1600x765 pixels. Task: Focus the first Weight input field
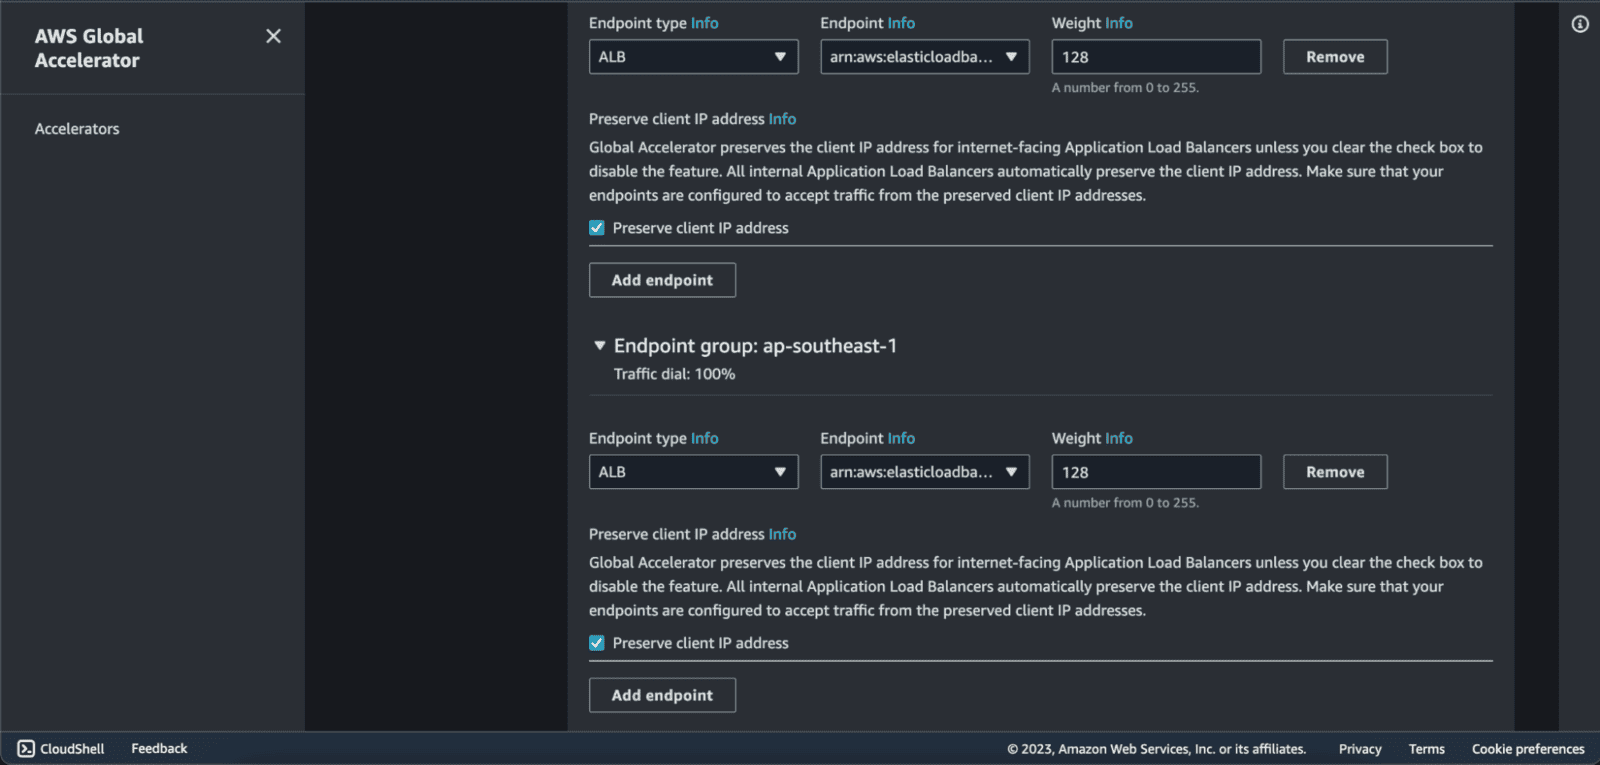(x=1155, y=57)
